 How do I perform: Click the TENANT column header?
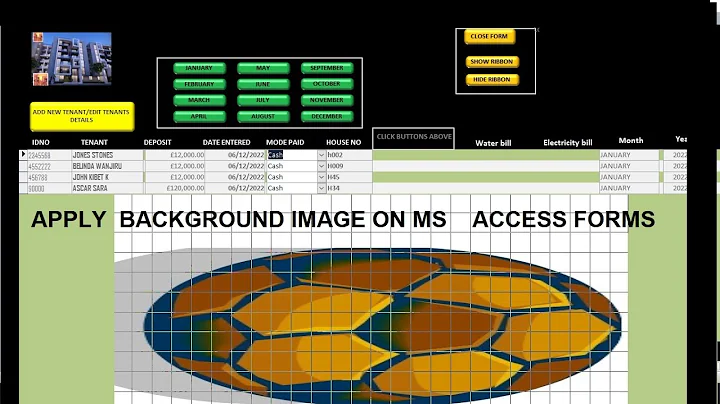point(94,143)
